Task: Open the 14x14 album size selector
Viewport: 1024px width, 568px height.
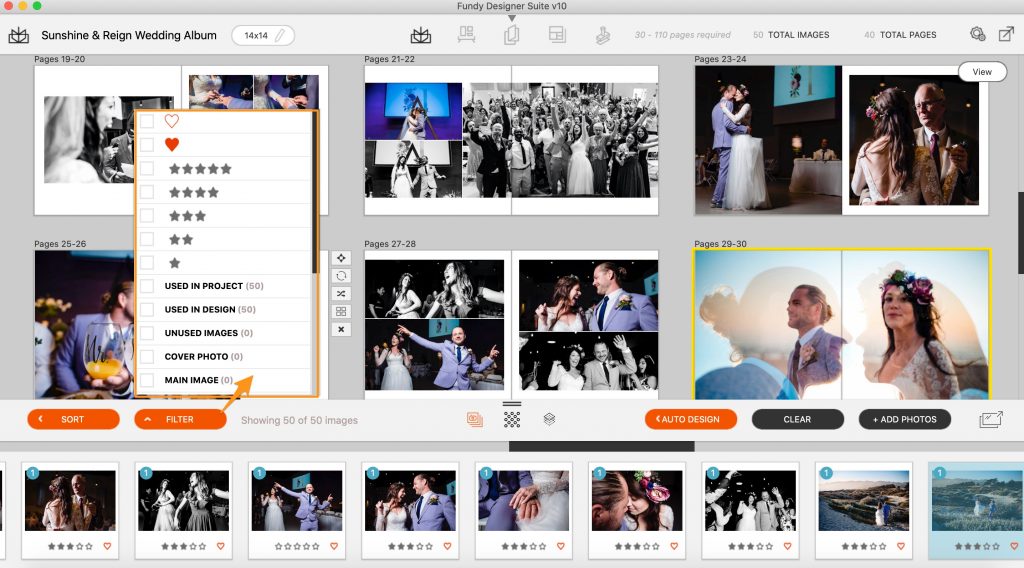Action: pos(263,35)
